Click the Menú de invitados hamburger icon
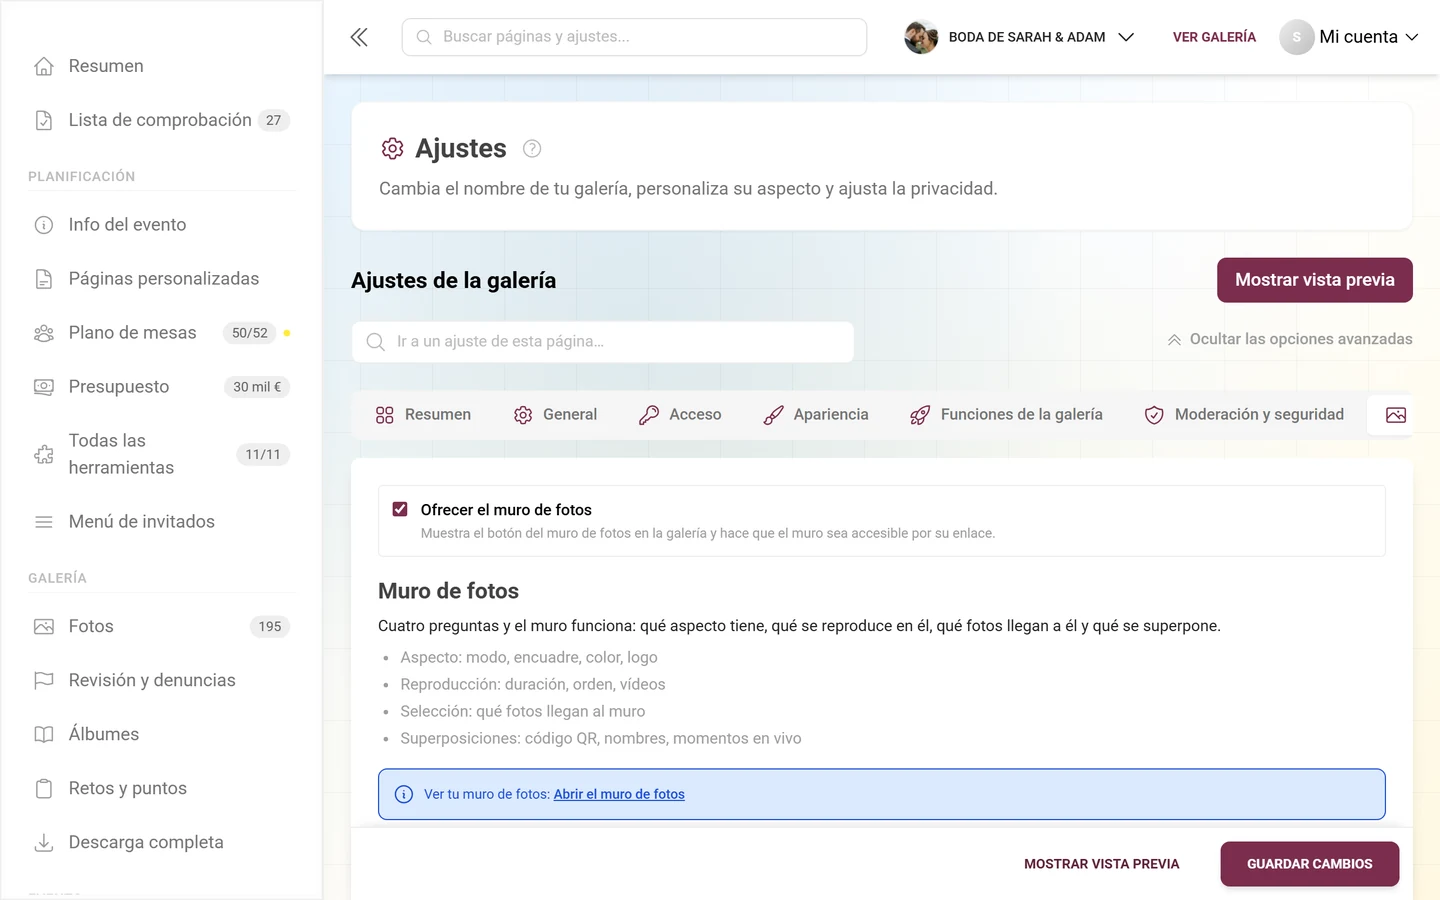 [44, 522]
